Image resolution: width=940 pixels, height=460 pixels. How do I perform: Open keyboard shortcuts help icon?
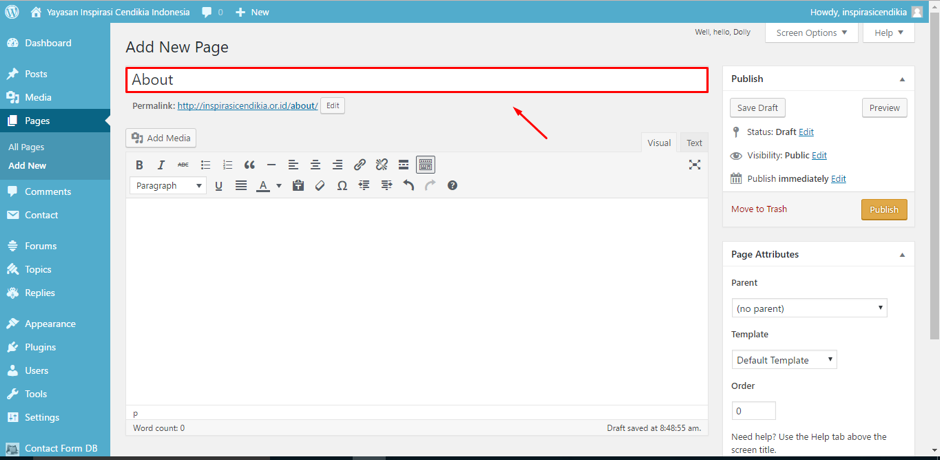click(x=453, y=186)
